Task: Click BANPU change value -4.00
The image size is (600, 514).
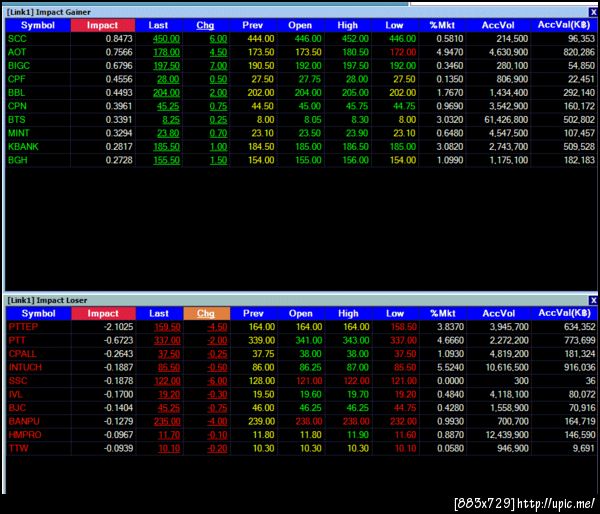Action: 217,421
